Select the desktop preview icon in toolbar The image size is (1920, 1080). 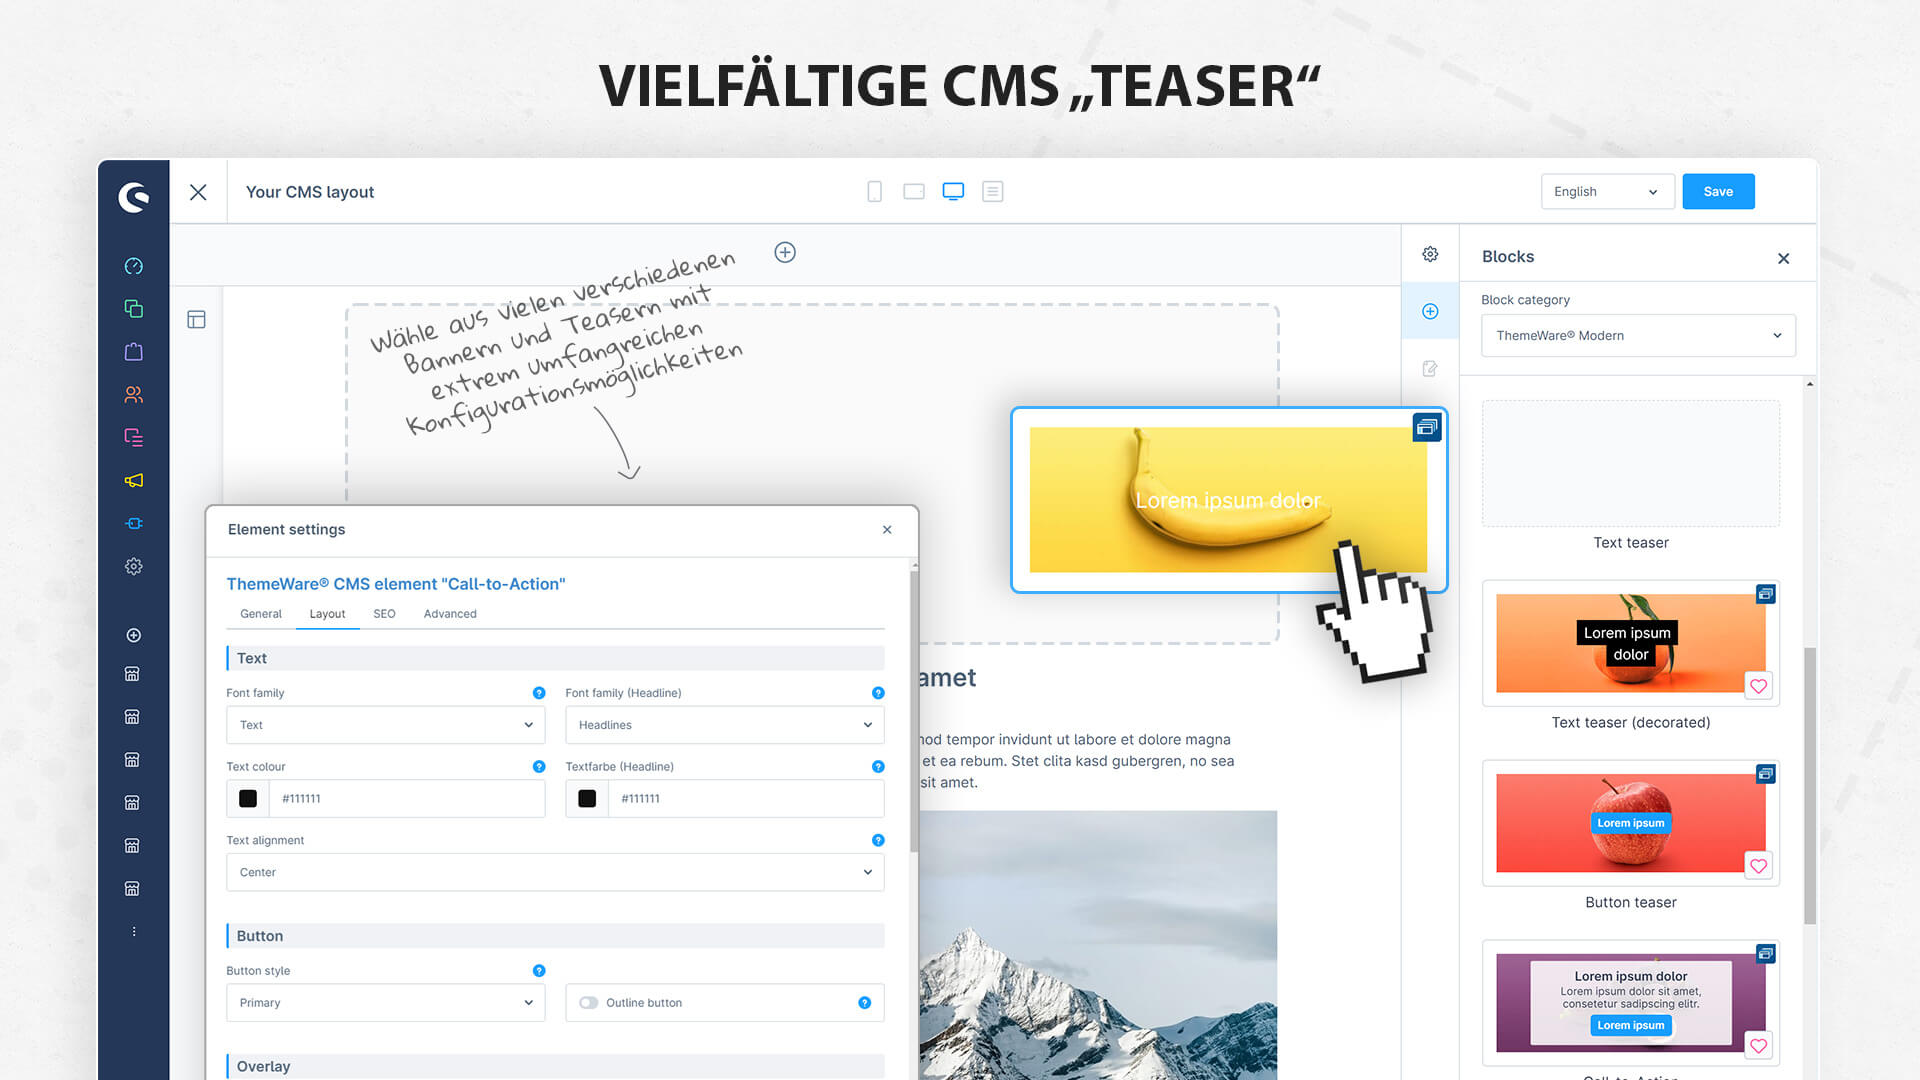coord(952,191)
